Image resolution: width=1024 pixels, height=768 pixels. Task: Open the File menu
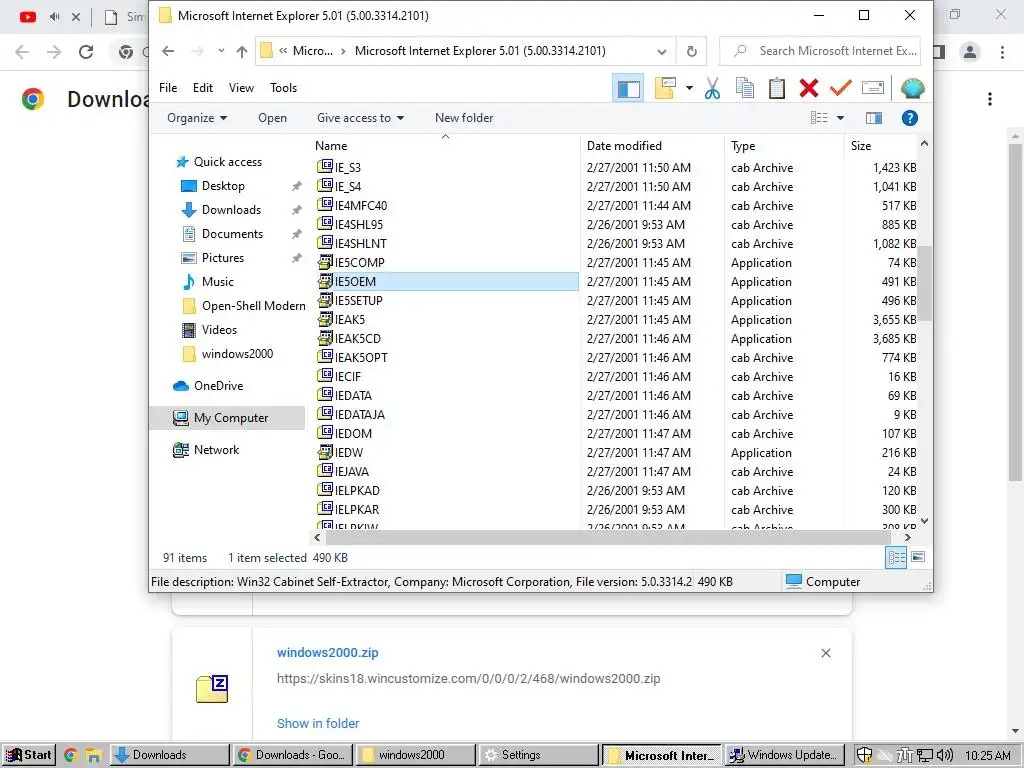point(168,88)
